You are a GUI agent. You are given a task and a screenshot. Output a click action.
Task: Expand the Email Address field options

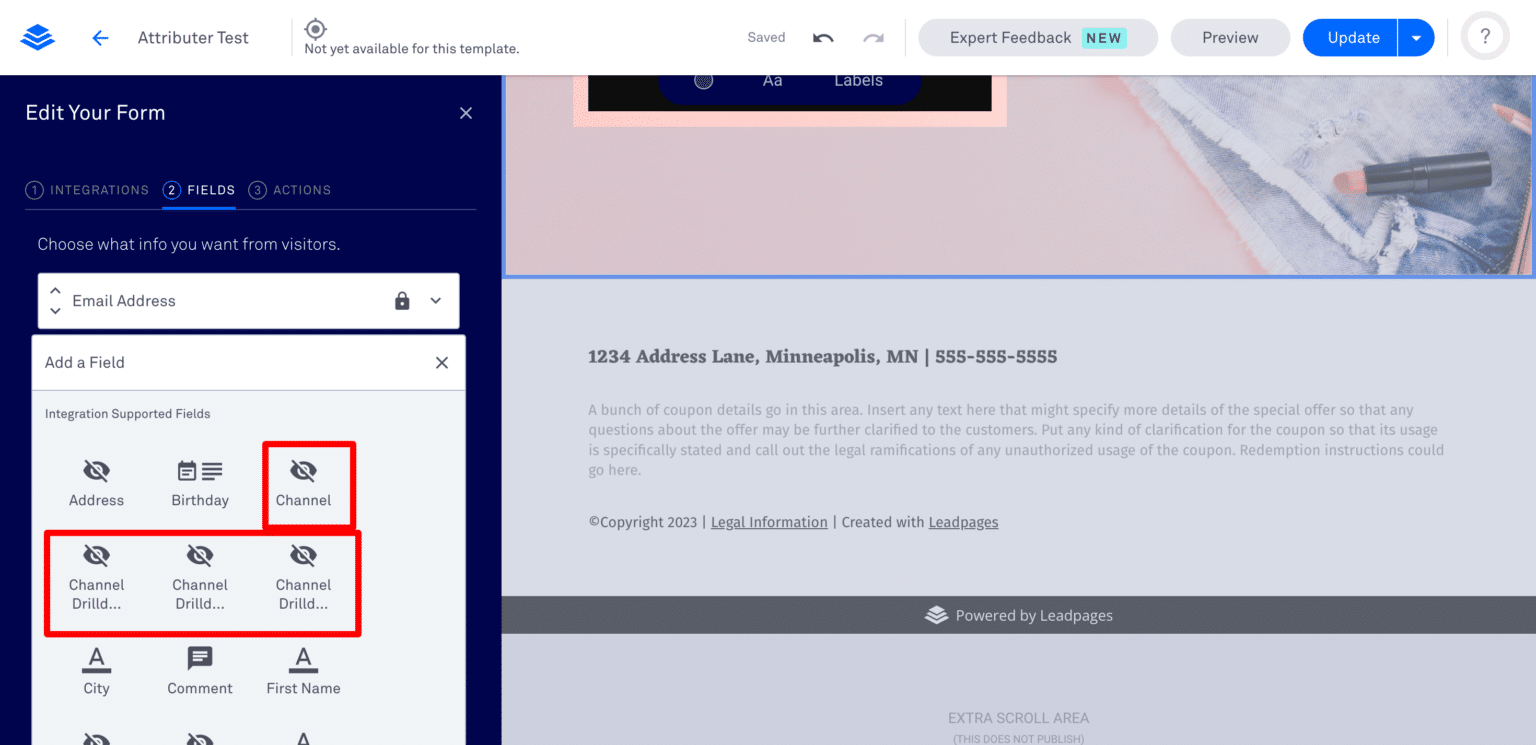click(x=436, y=301)
